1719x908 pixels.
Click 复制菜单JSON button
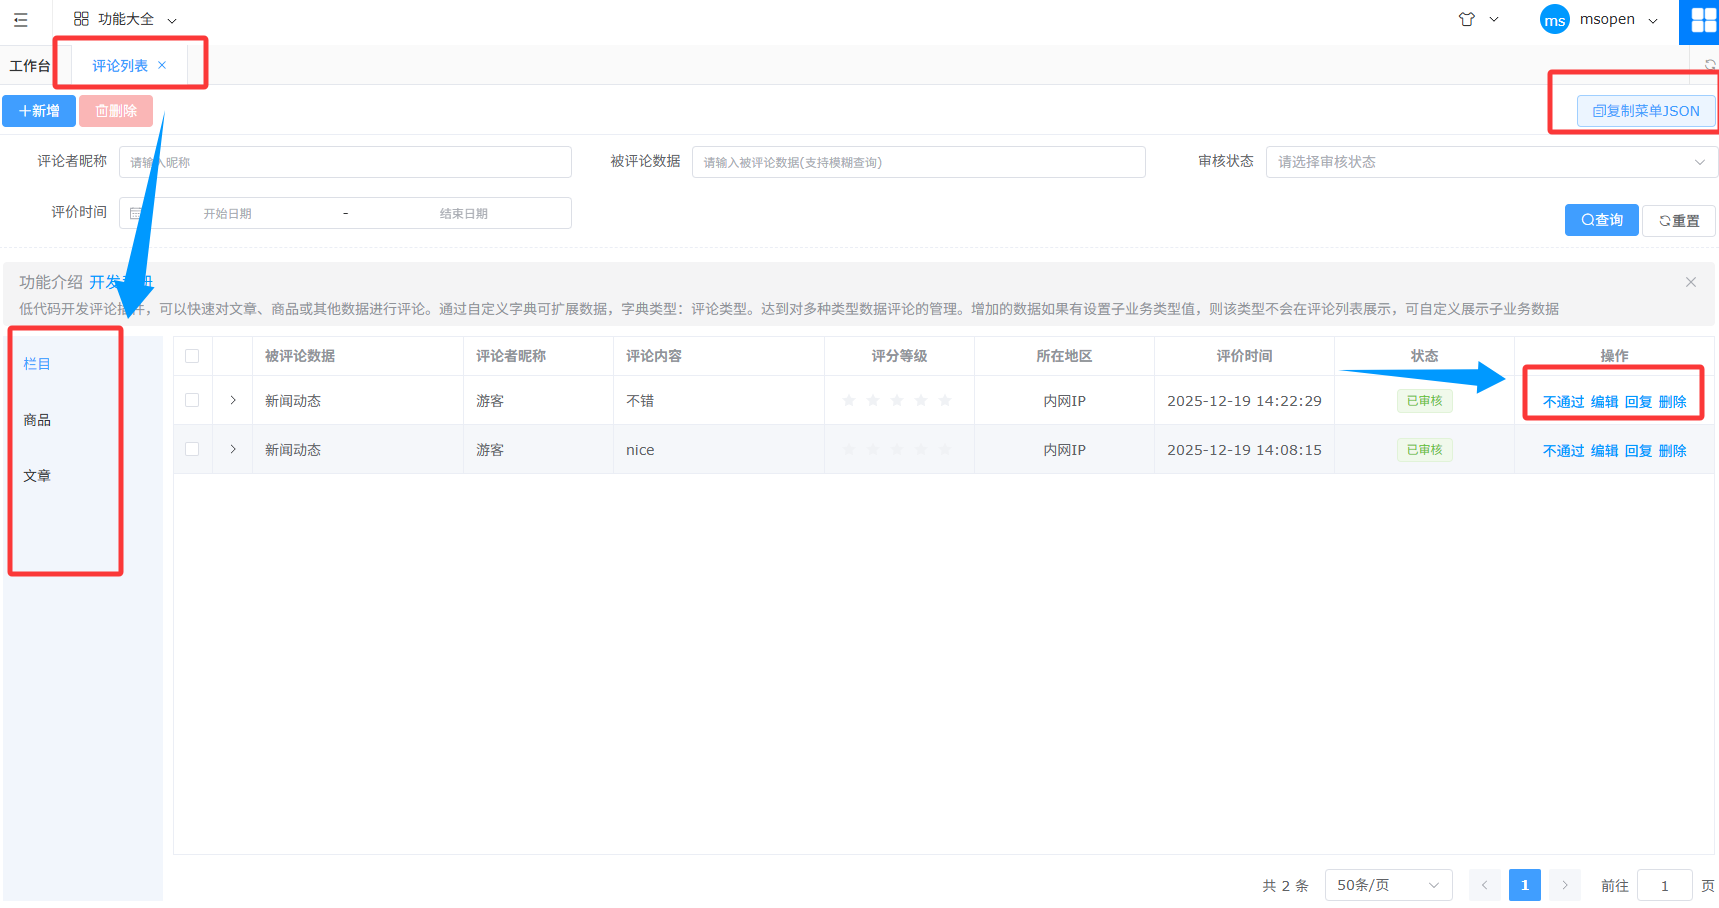1645,111
